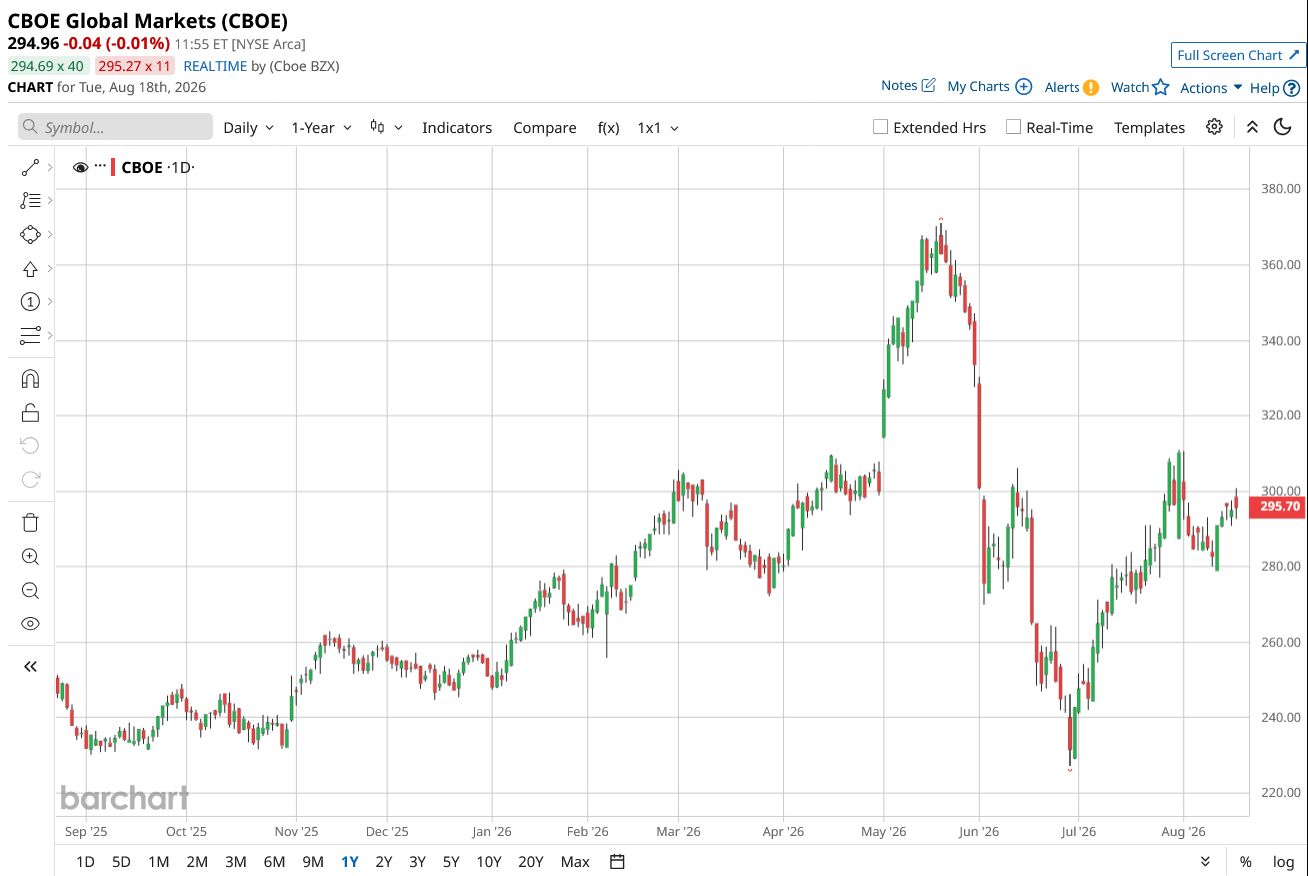Screen dimensions: 1308x876
Task: Open the date range calendar picker
Action: (x=617, y=862)
